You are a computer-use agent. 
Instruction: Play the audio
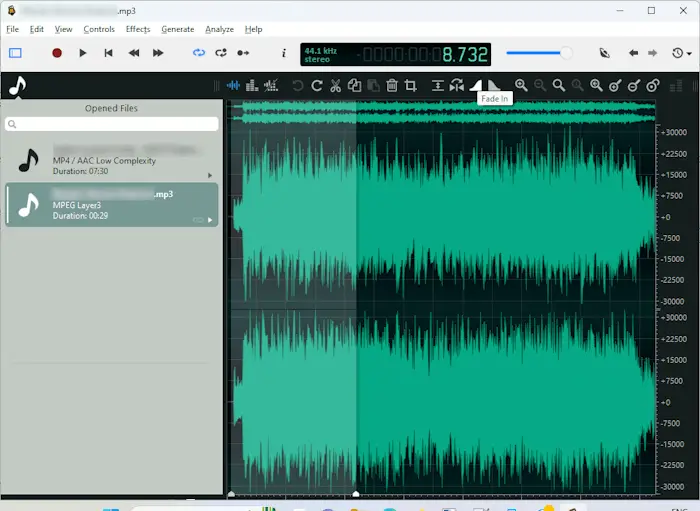pos(83,53)
